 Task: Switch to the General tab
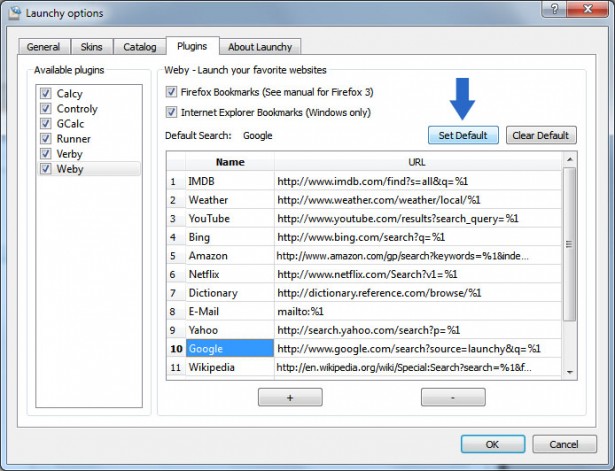pyautogui.click(x=43, y=47)
